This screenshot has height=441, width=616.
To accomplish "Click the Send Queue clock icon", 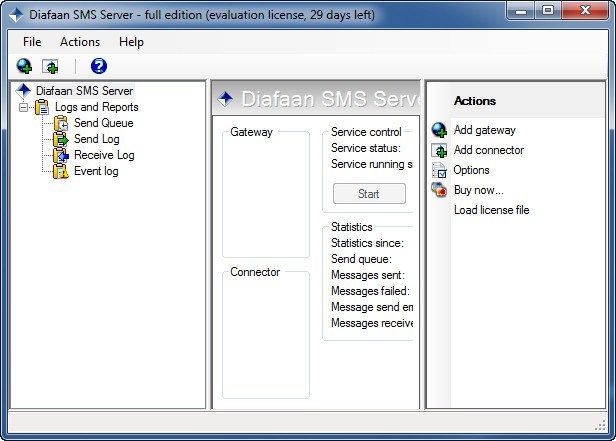I will pyautogui.click(x=61, y=123).
